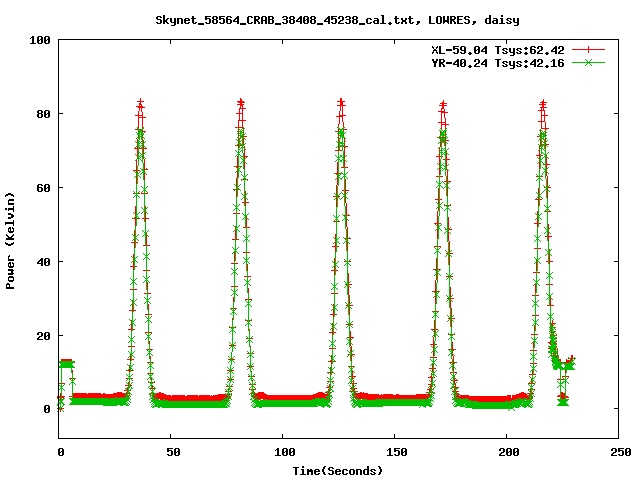
Task: Click the y-axis tick label 20
Action: (43, 336)
